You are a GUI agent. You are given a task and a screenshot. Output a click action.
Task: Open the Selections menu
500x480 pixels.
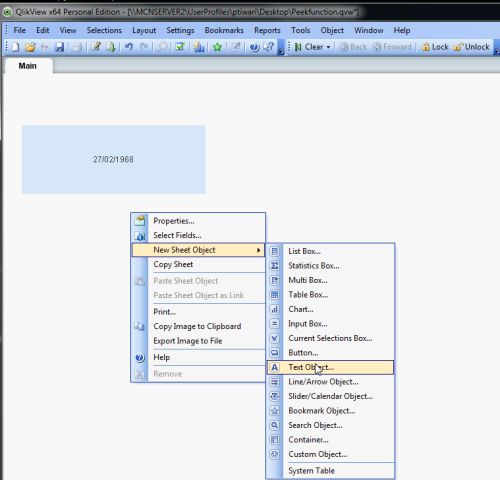(104, 30)
